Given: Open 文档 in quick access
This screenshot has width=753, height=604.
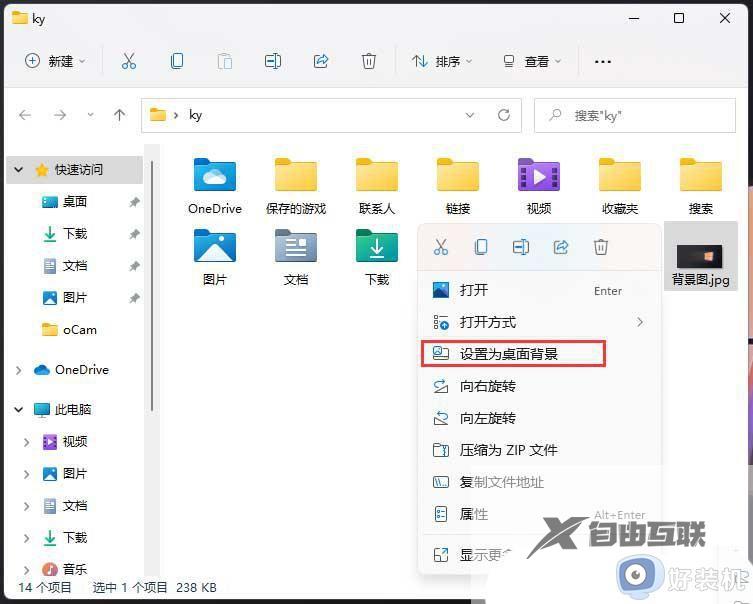Looking at the screenshot, I should (x=74, y=266).
